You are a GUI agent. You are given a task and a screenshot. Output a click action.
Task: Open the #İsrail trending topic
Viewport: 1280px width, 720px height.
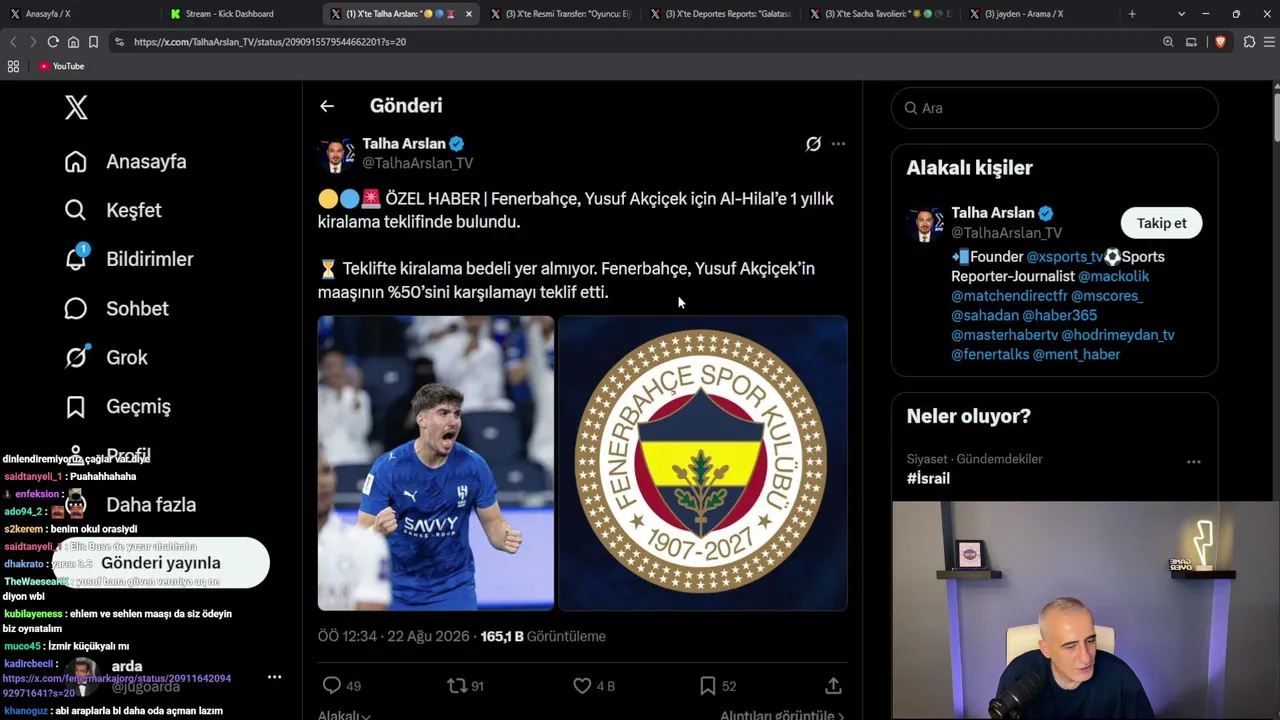(929, 479)
